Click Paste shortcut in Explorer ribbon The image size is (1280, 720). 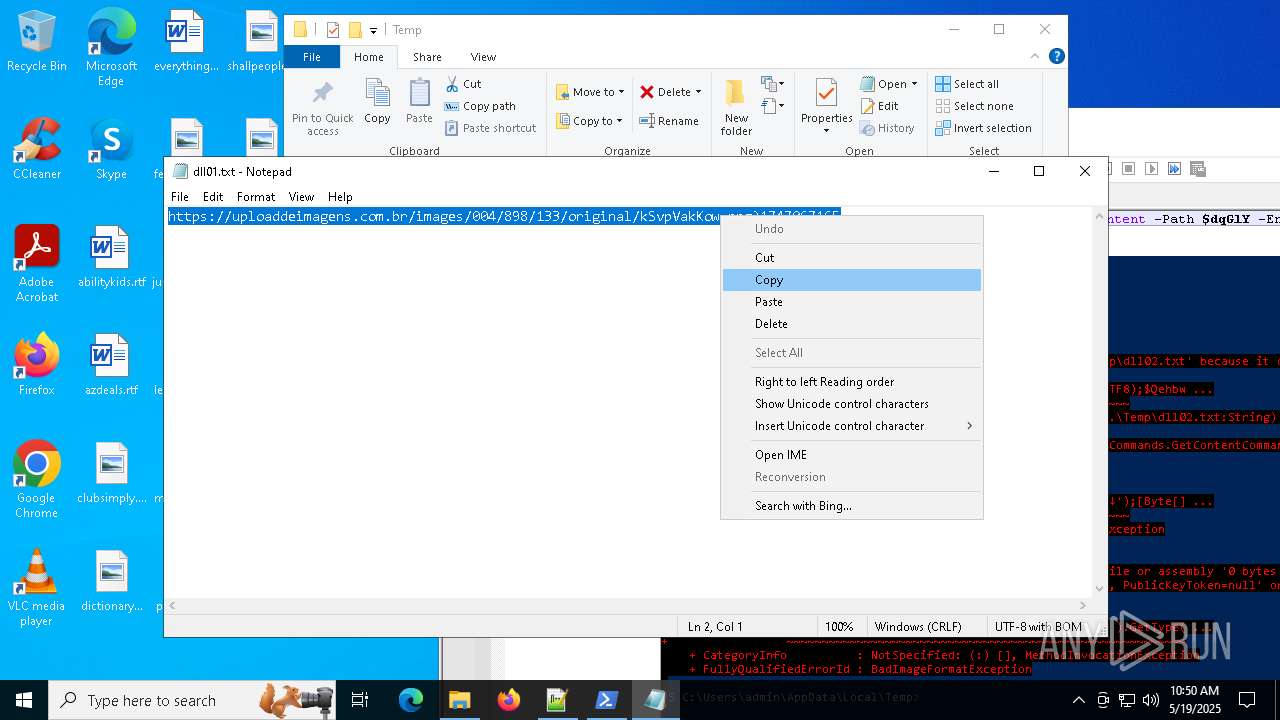pos(490,128)
